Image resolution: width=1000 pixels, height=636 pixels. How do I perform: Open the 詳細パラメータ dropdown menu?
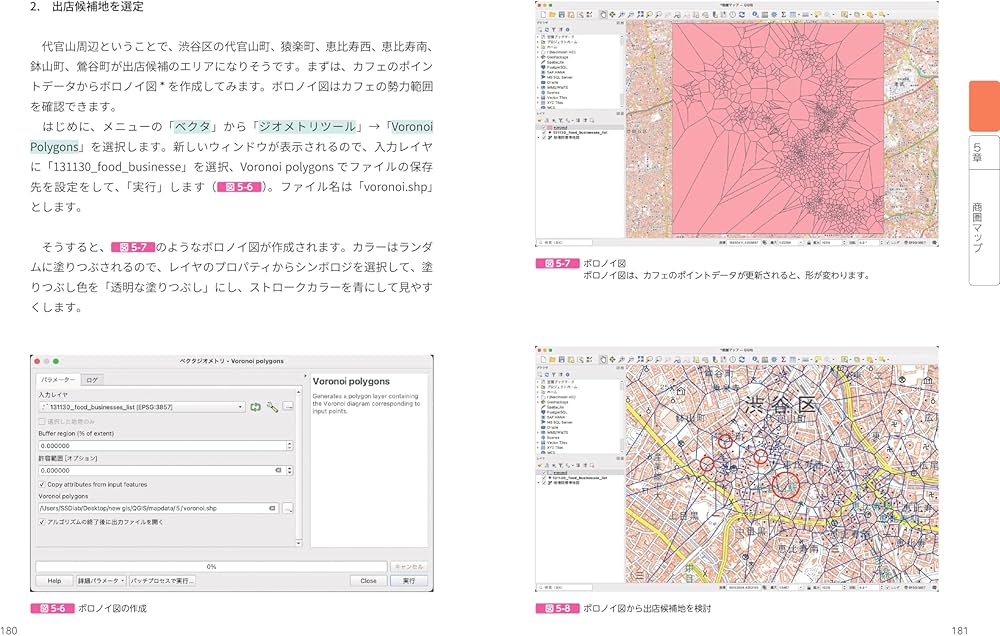tap(101, 580)
